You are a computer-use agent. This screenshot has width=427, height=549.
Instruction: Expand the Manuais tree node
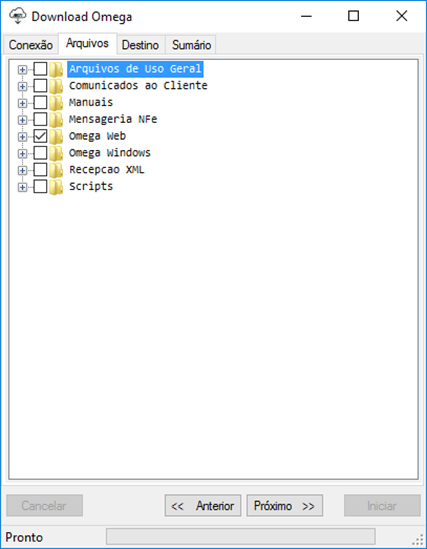point(22,103)
